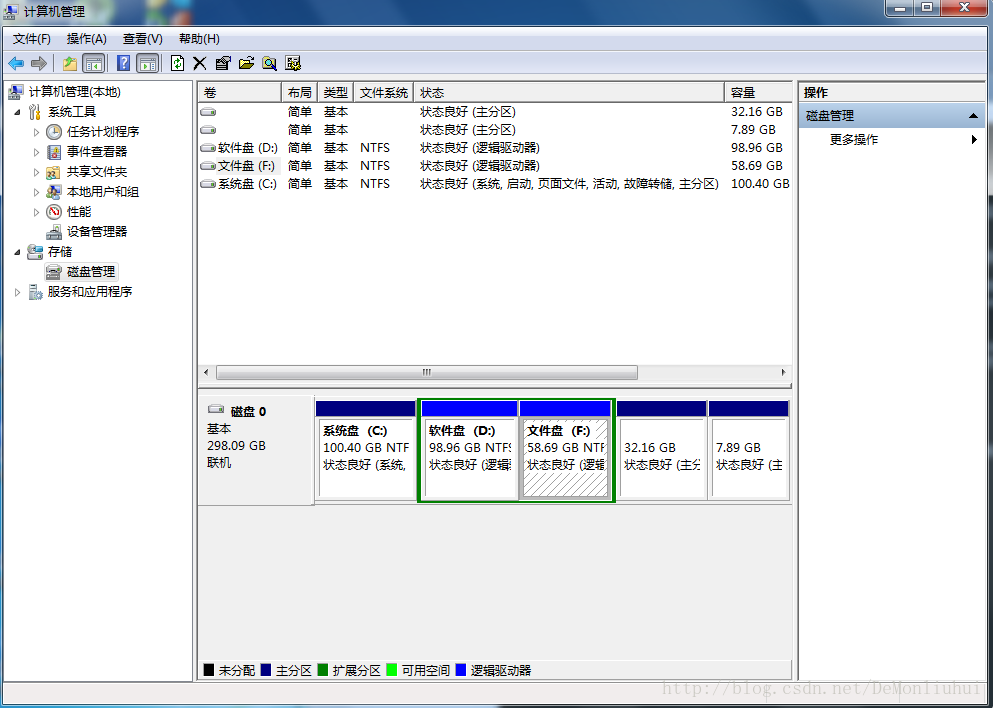Sort by the 容量 column header
Image resolution: width=993 pixels, height=708 pixels.
[x=758, y=92]
